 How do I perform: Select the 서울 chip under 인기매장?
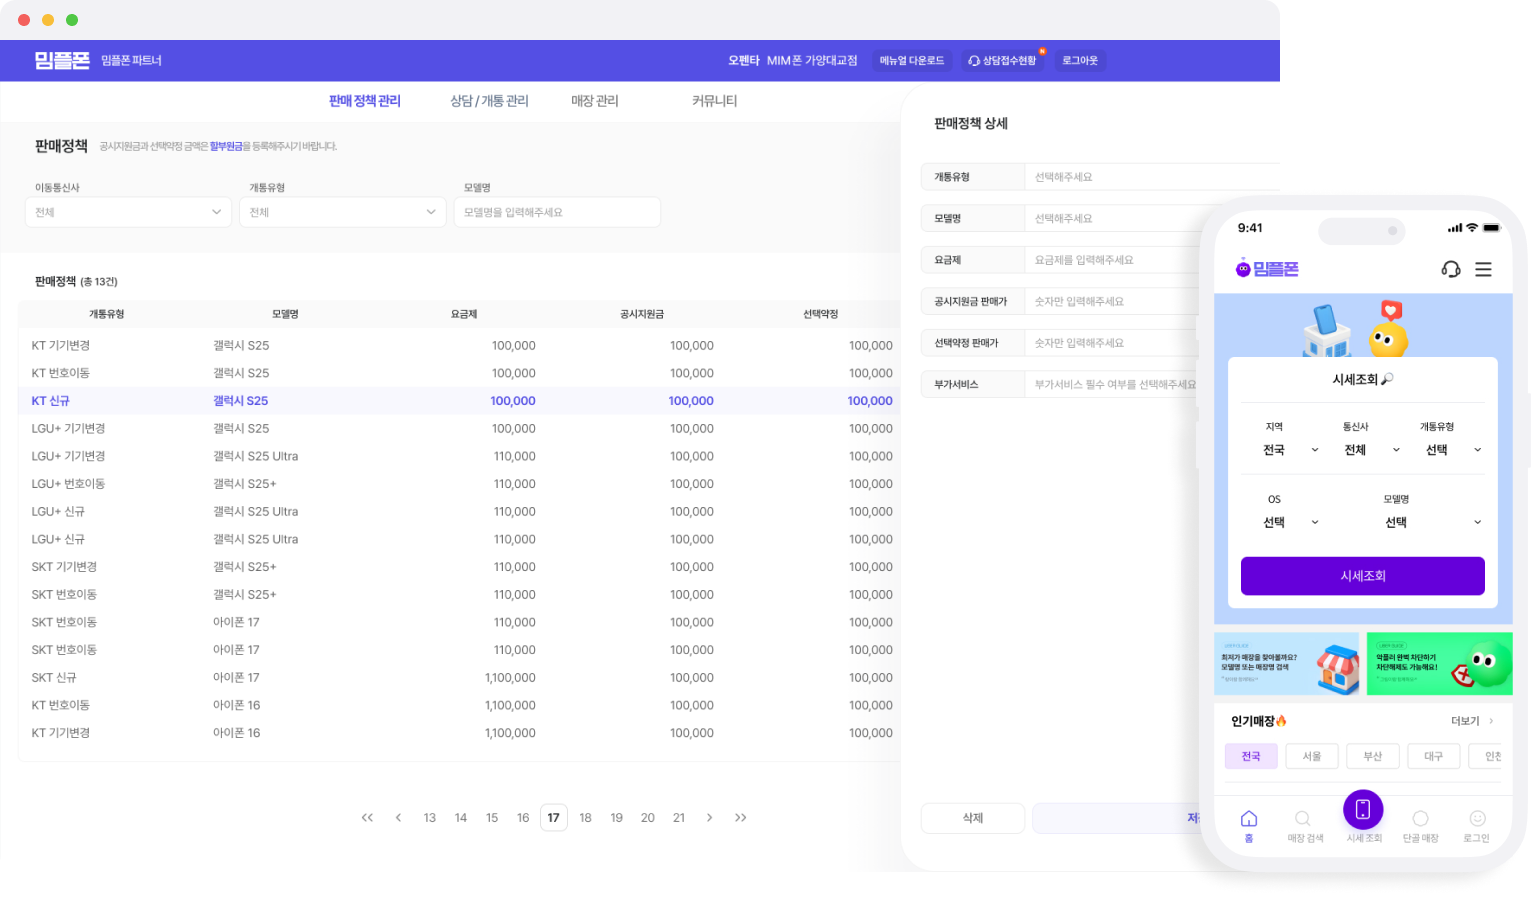click(1312, 756)
